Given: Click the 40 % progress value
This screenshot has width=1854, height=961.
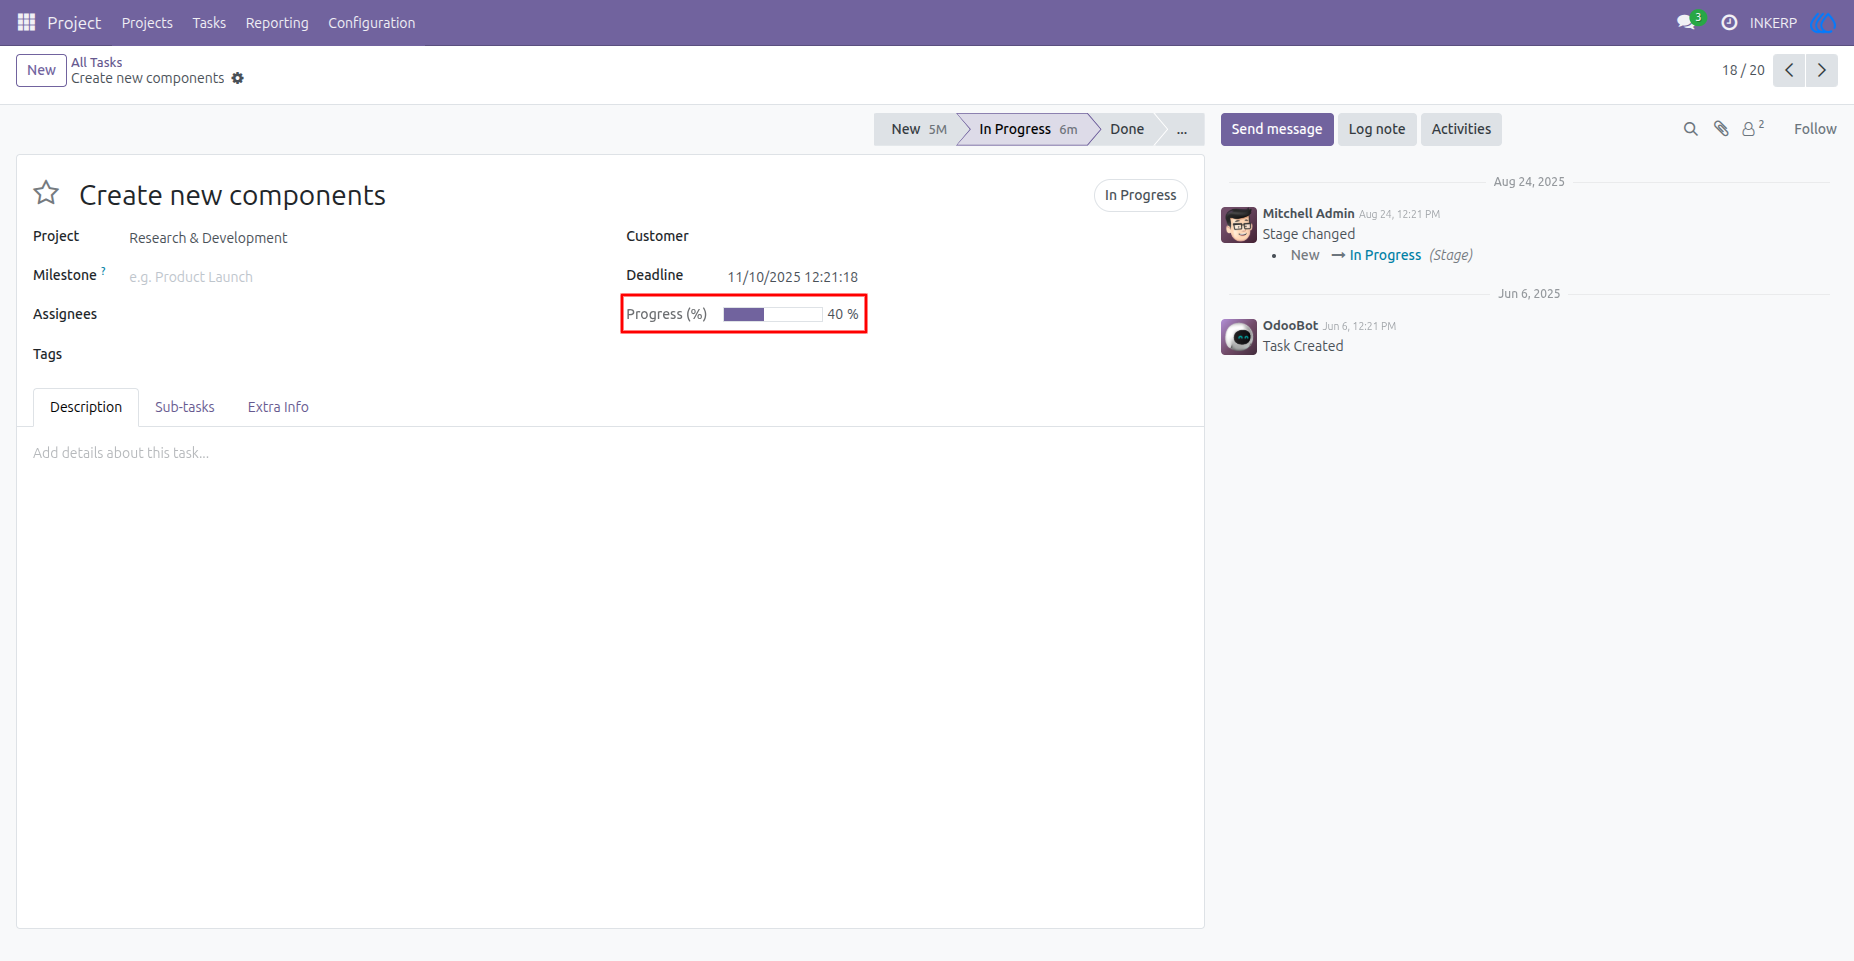Looking at the screenshot, I should point(842,314).
